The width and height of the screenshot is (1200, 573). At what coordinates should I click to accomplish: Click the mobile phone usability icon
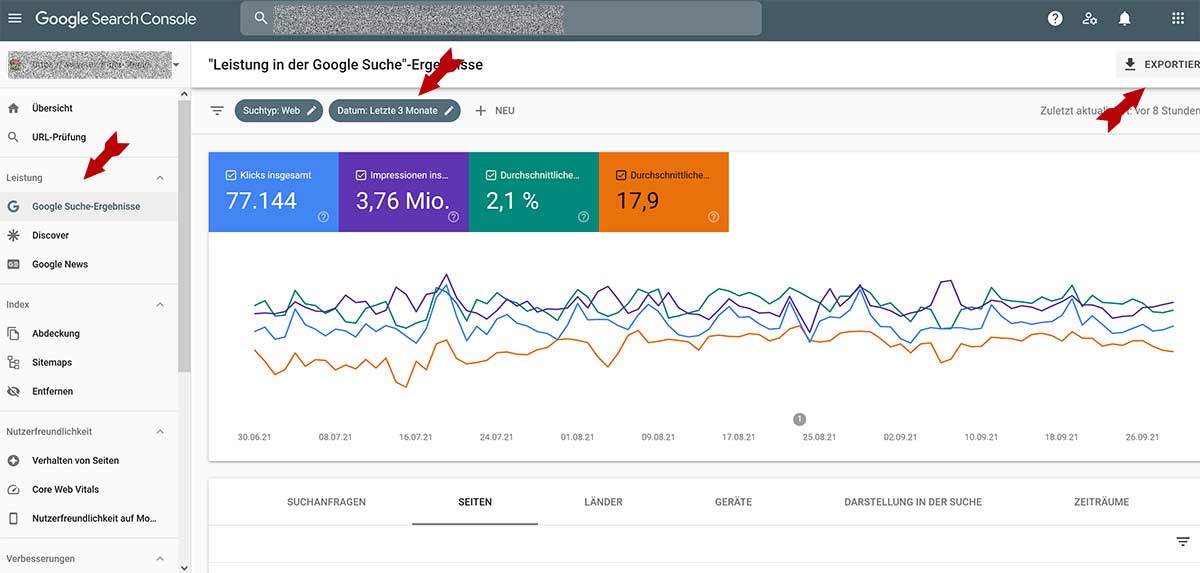(x=13, y=518)
